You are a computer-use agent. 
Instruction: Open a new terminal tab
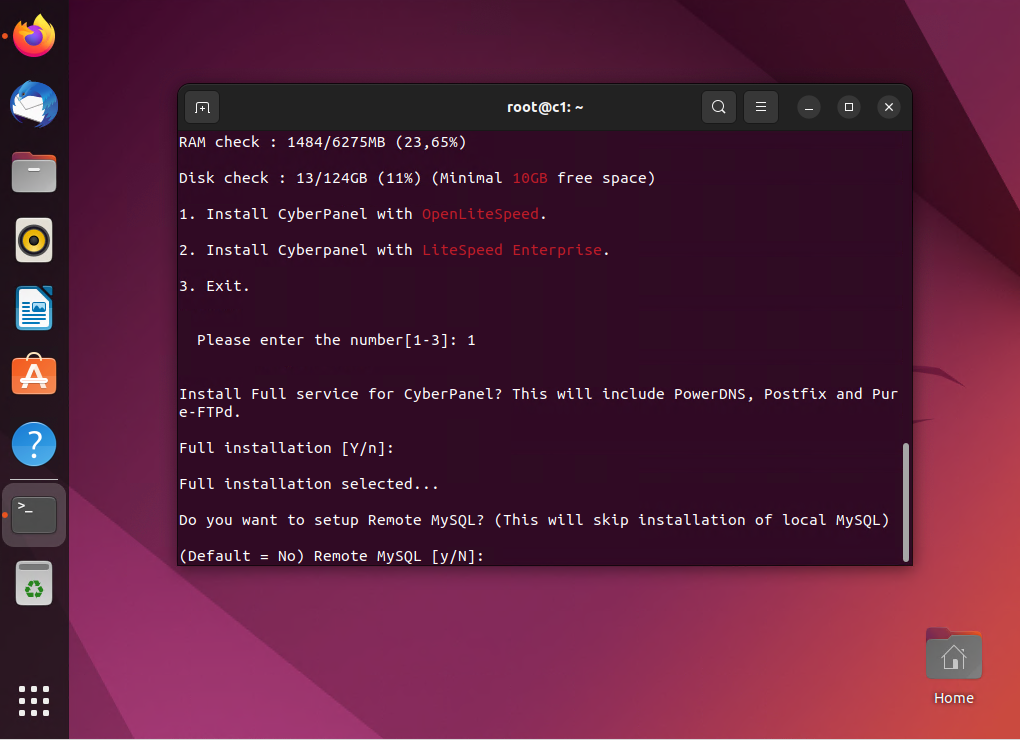[202, 107]
